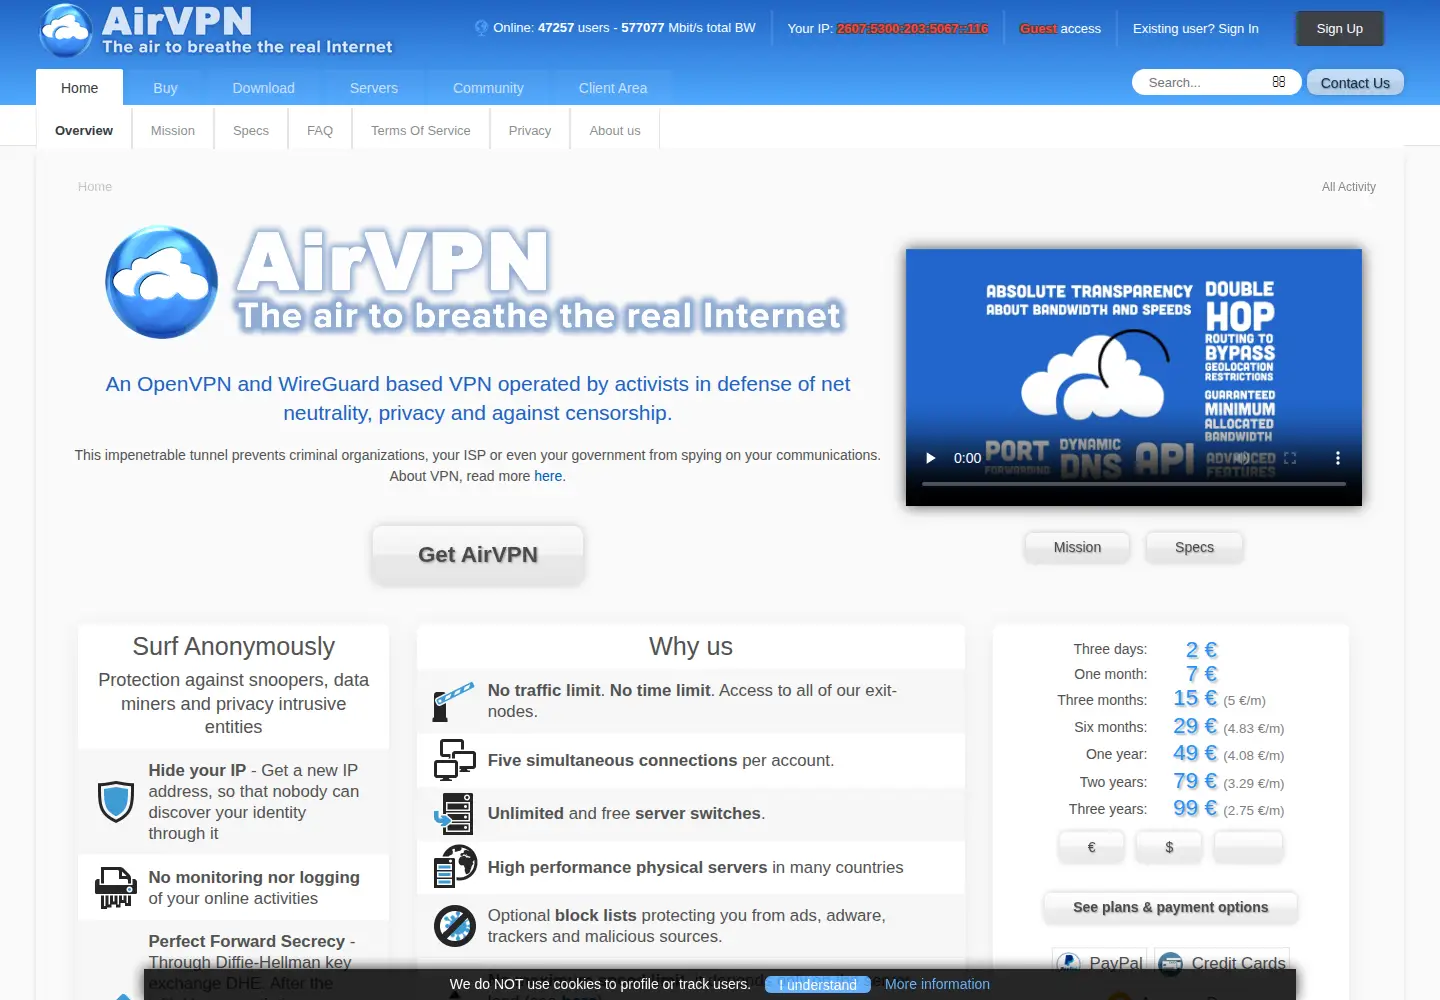Viewport: 1440px width, 1000px height.
Task: Select the Specs sub-tab
Action: click(x=251, y=130)
